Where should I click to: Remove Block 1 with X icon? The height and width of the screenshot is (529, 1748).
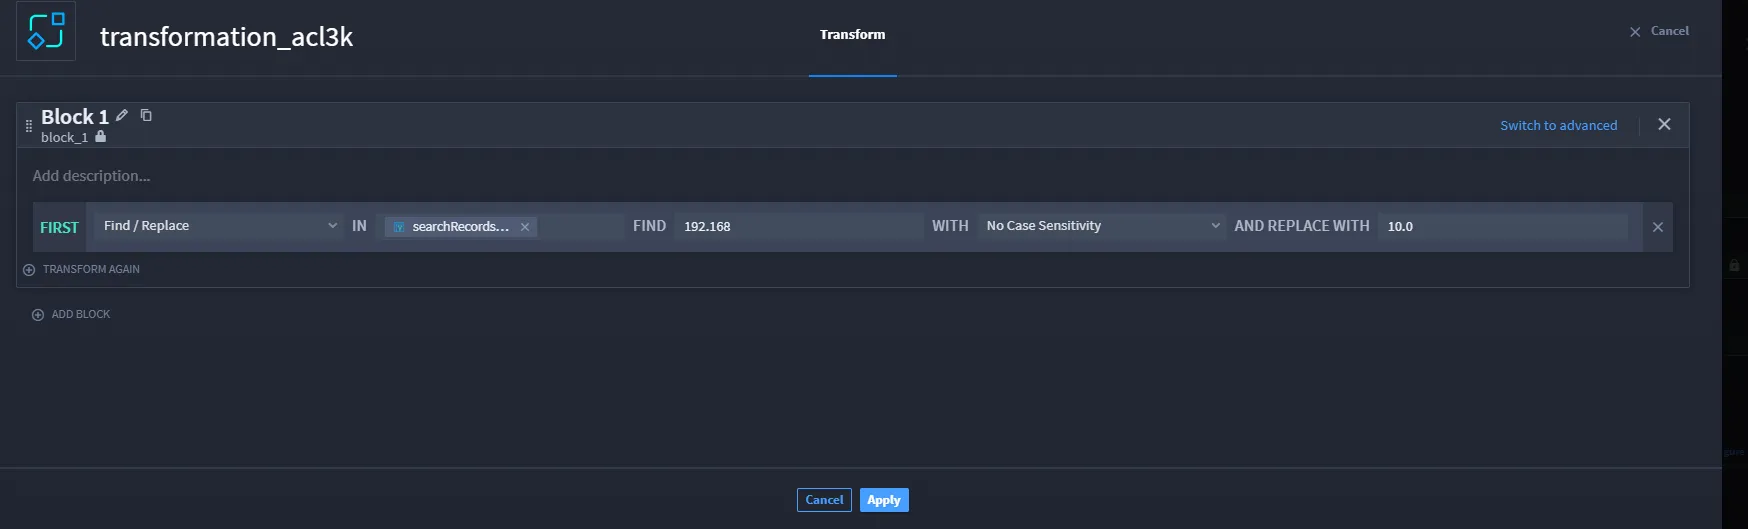(x=1664, y=124)
